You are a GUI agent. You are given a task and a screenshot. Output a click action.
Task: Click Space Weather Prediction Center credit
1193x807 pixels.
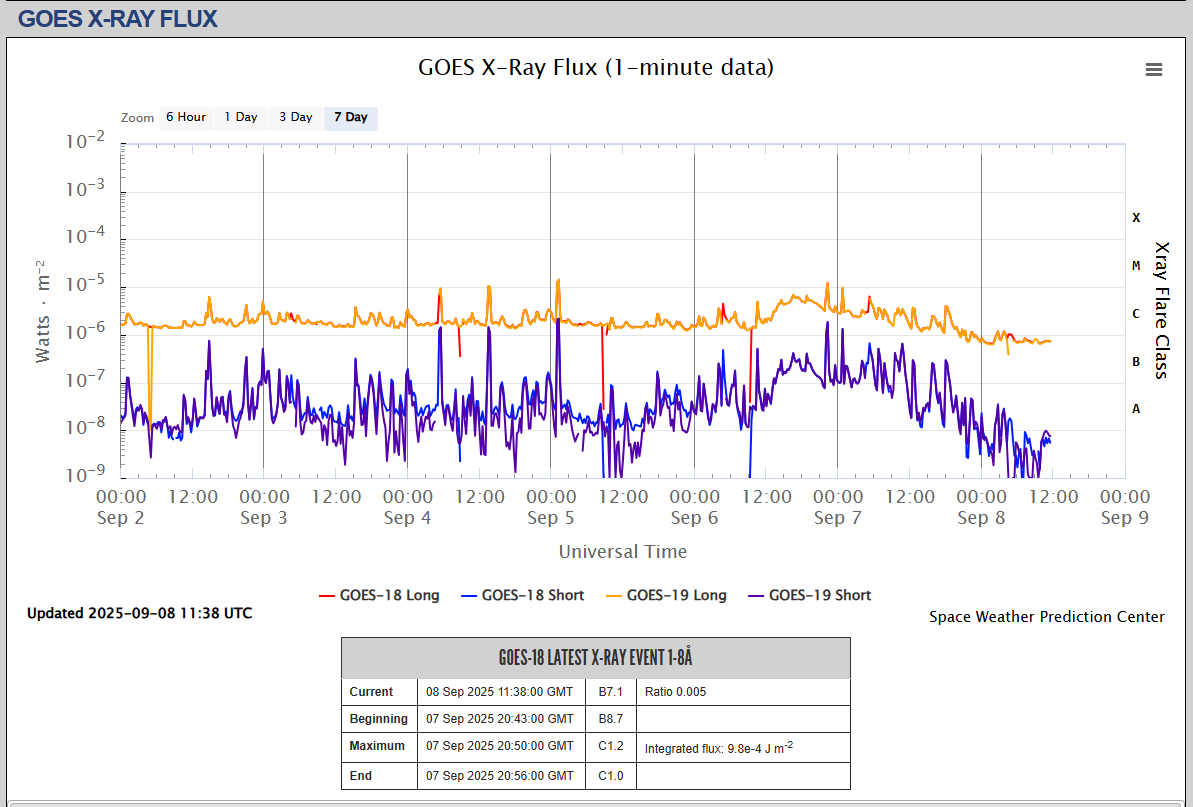pyautogui.click(x=1046, y=617)
